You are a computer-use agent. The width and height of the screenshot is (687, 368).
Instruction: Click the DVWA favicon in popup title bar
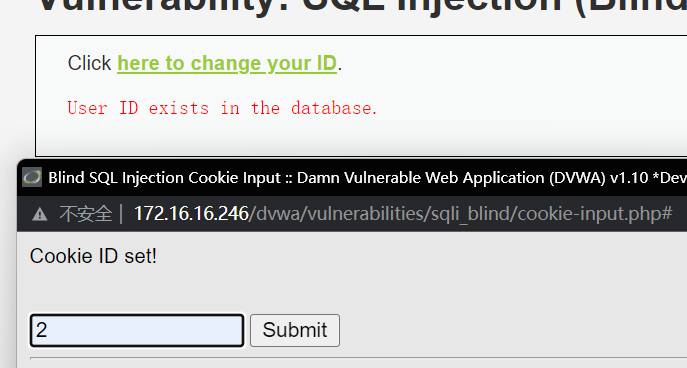32,177
